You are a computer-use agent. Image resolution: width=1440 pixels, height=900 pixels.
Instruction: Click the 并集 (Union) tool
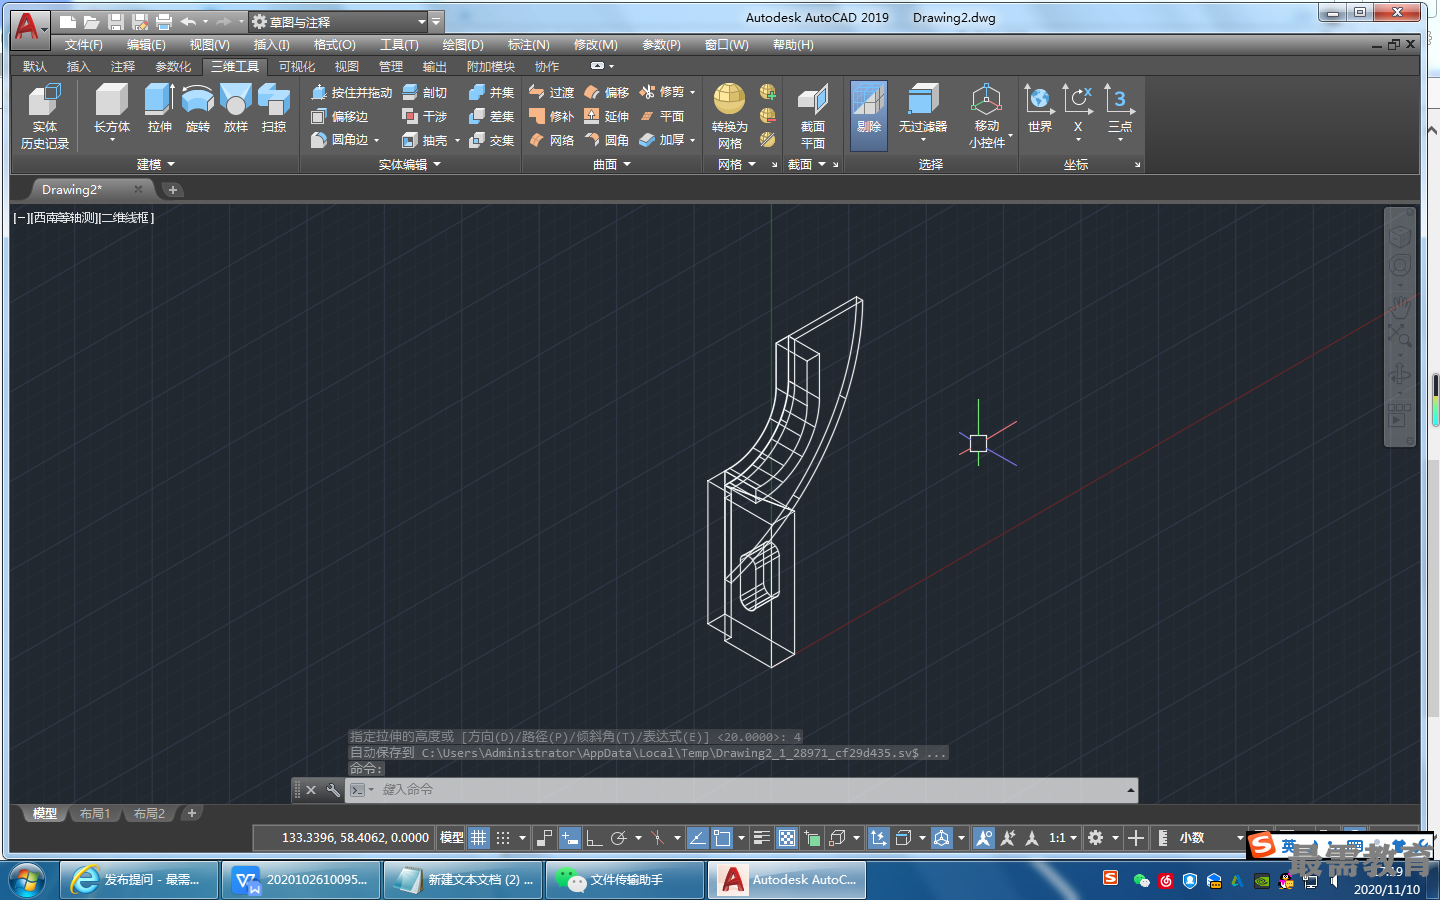pos(492,92)
